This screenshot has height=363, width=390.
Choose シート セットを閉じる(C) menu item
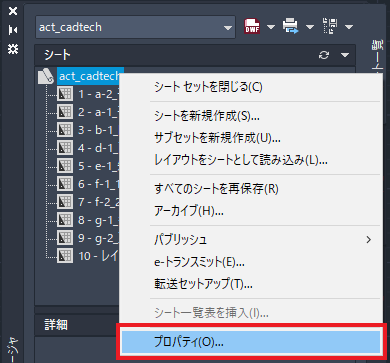[251, 87]
